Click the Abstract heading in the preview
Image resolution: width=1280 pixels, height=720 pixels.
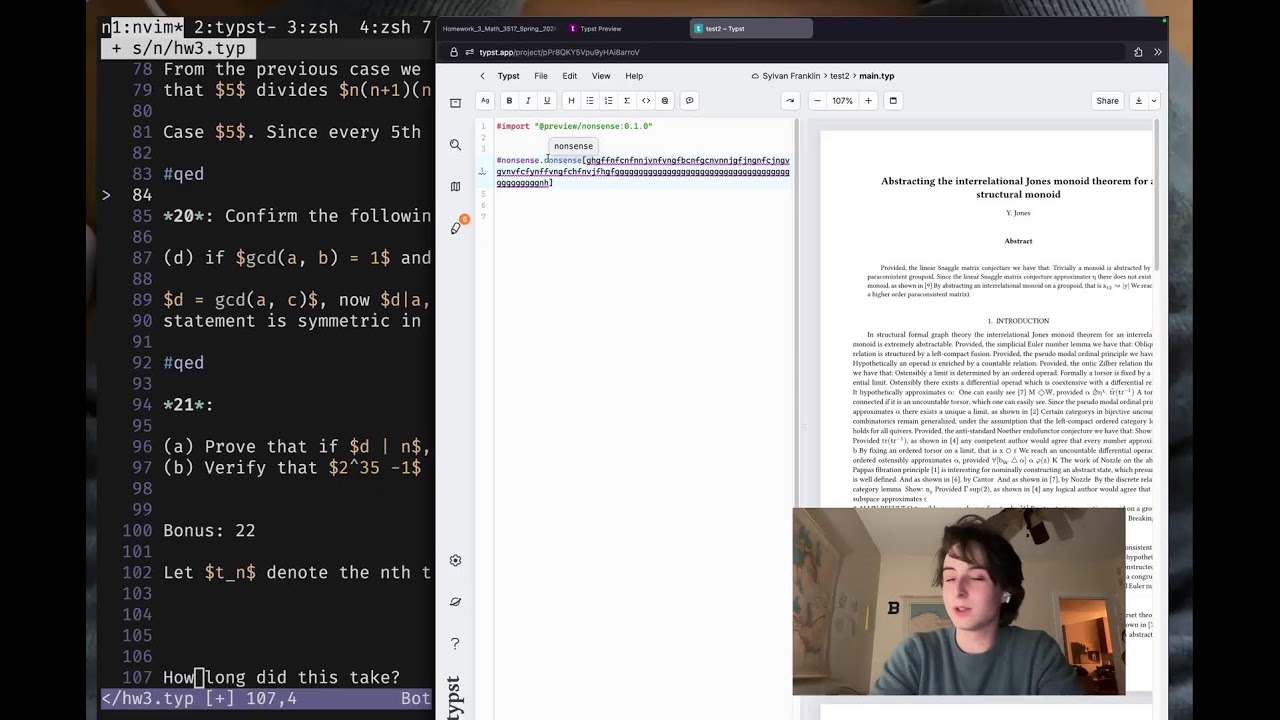(1018, 241)
